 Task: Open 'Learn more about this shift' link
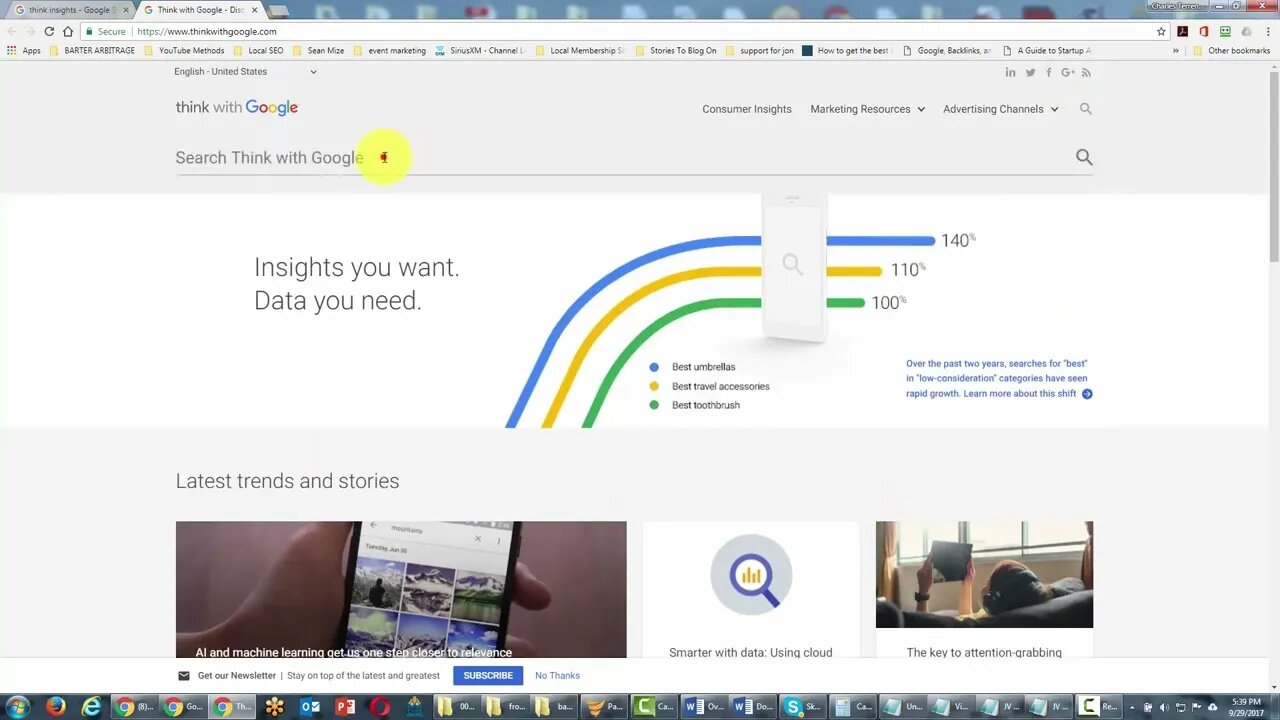click(x=1020, y=394)
